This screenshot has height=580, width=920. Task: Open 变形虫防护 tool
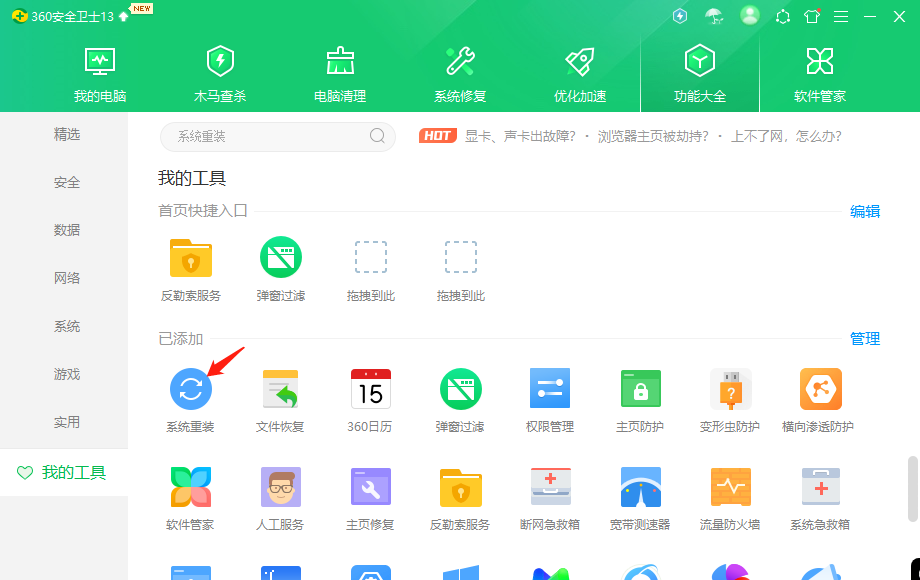pos(730,389)
